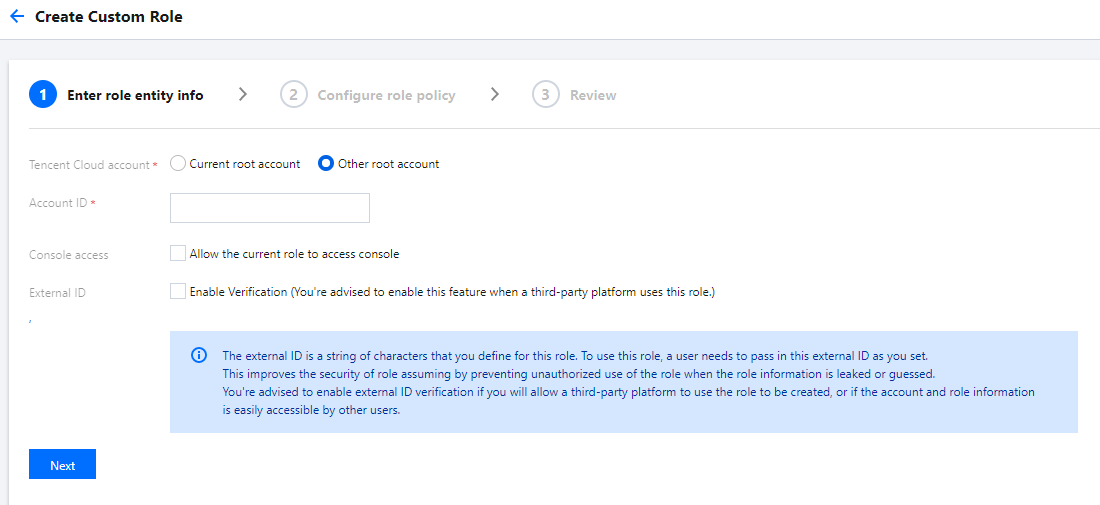Click the step 2 circle icon
The height and width of the screenshot is (505, 1100).
(x=293, y=95)
